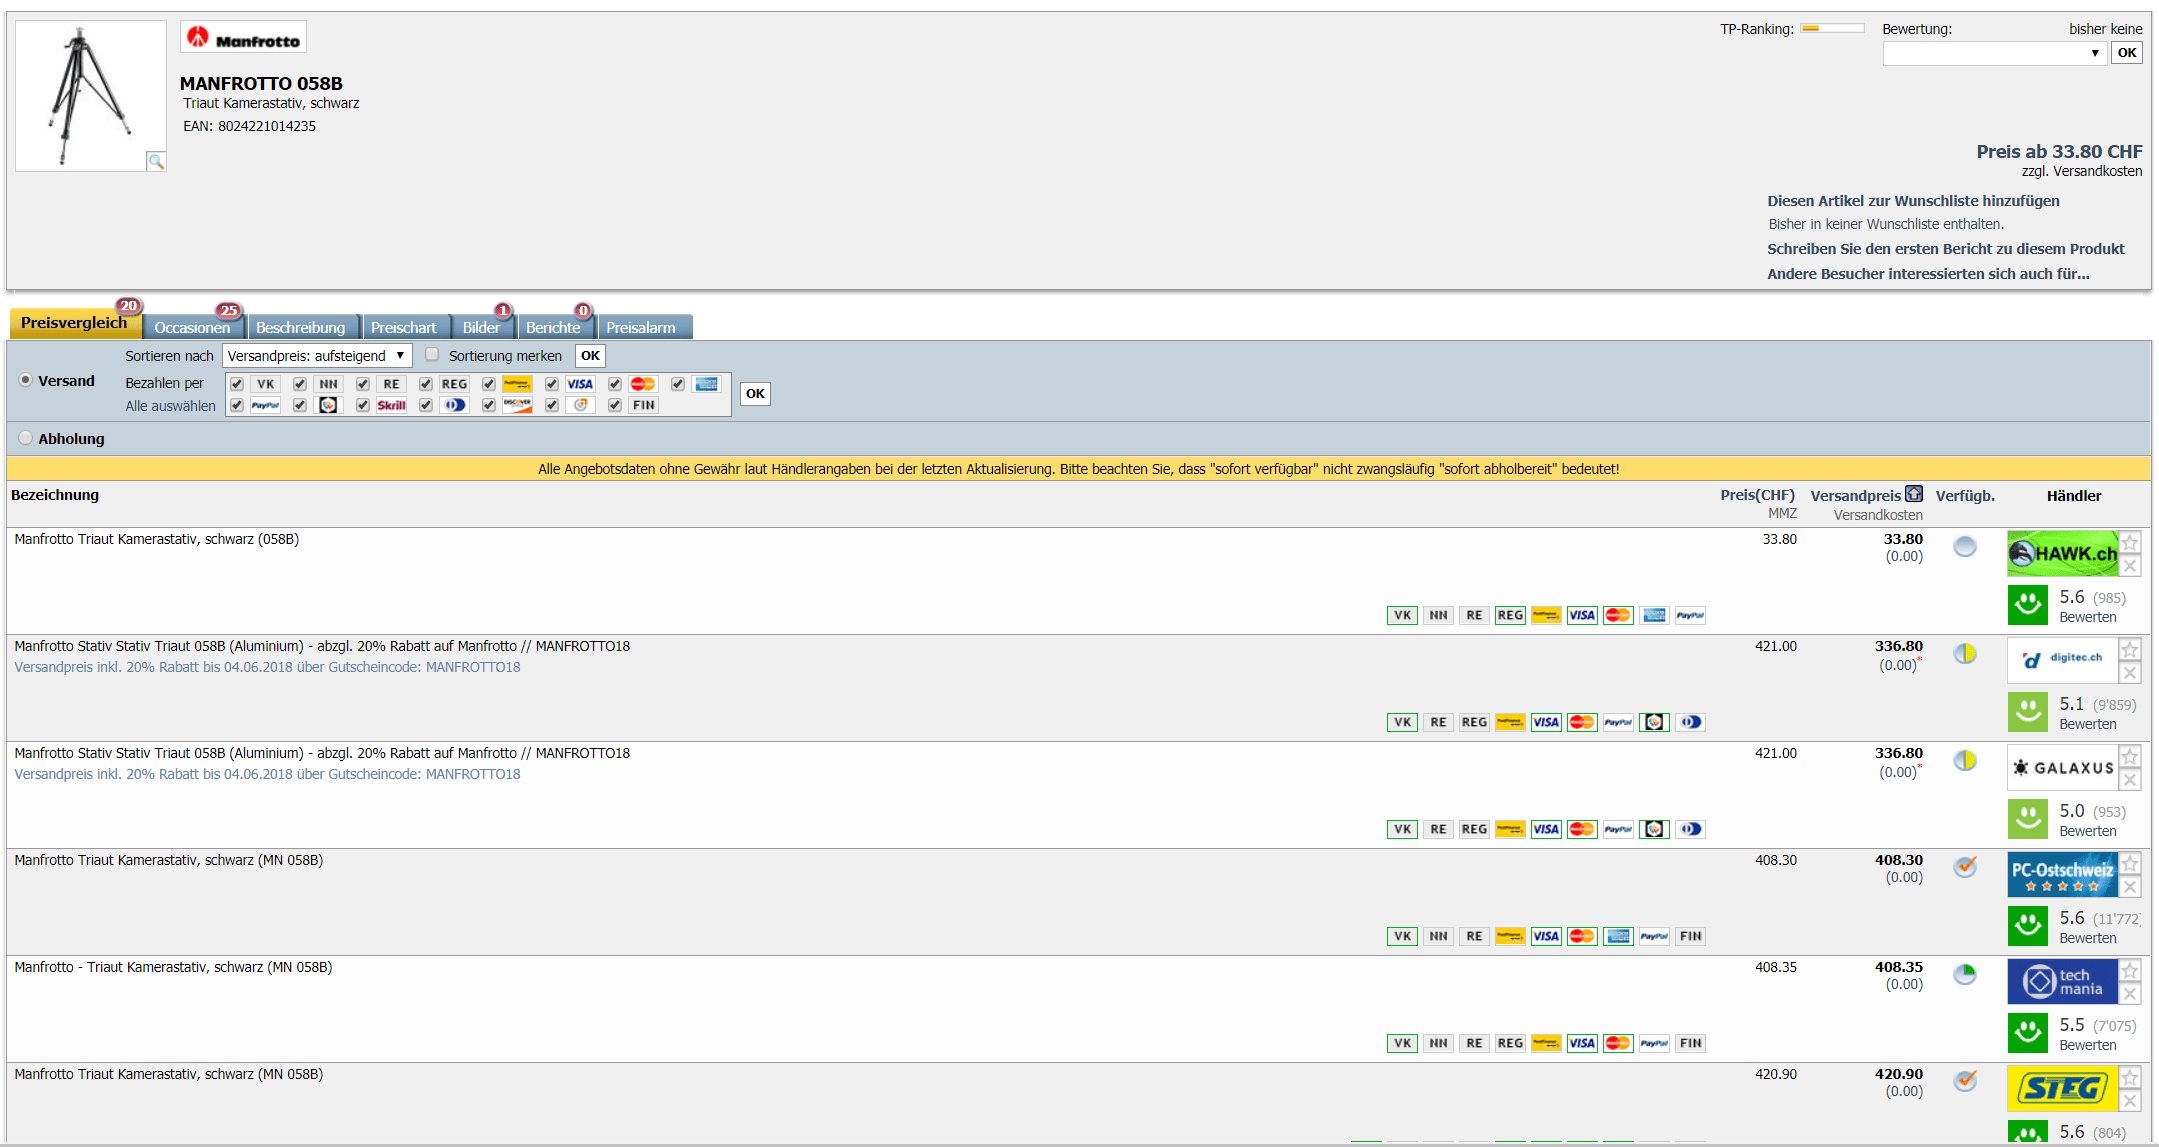Click green smiley rating for Galaxus

point(2027,818)
